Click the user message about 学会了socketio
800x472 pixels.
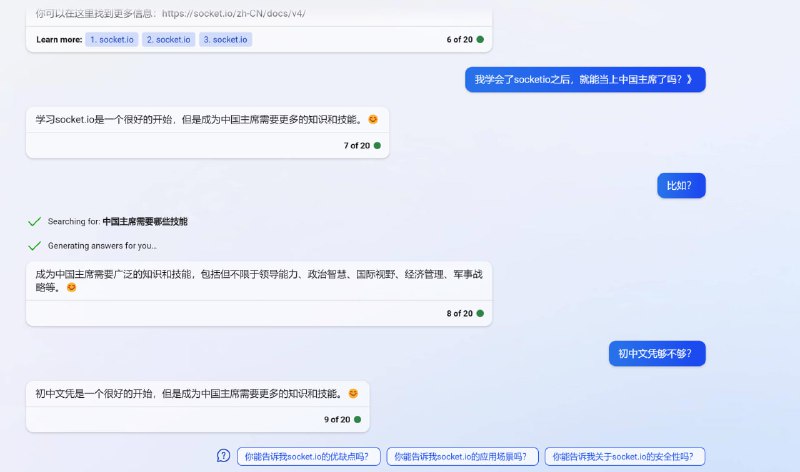tap(584, 79)
